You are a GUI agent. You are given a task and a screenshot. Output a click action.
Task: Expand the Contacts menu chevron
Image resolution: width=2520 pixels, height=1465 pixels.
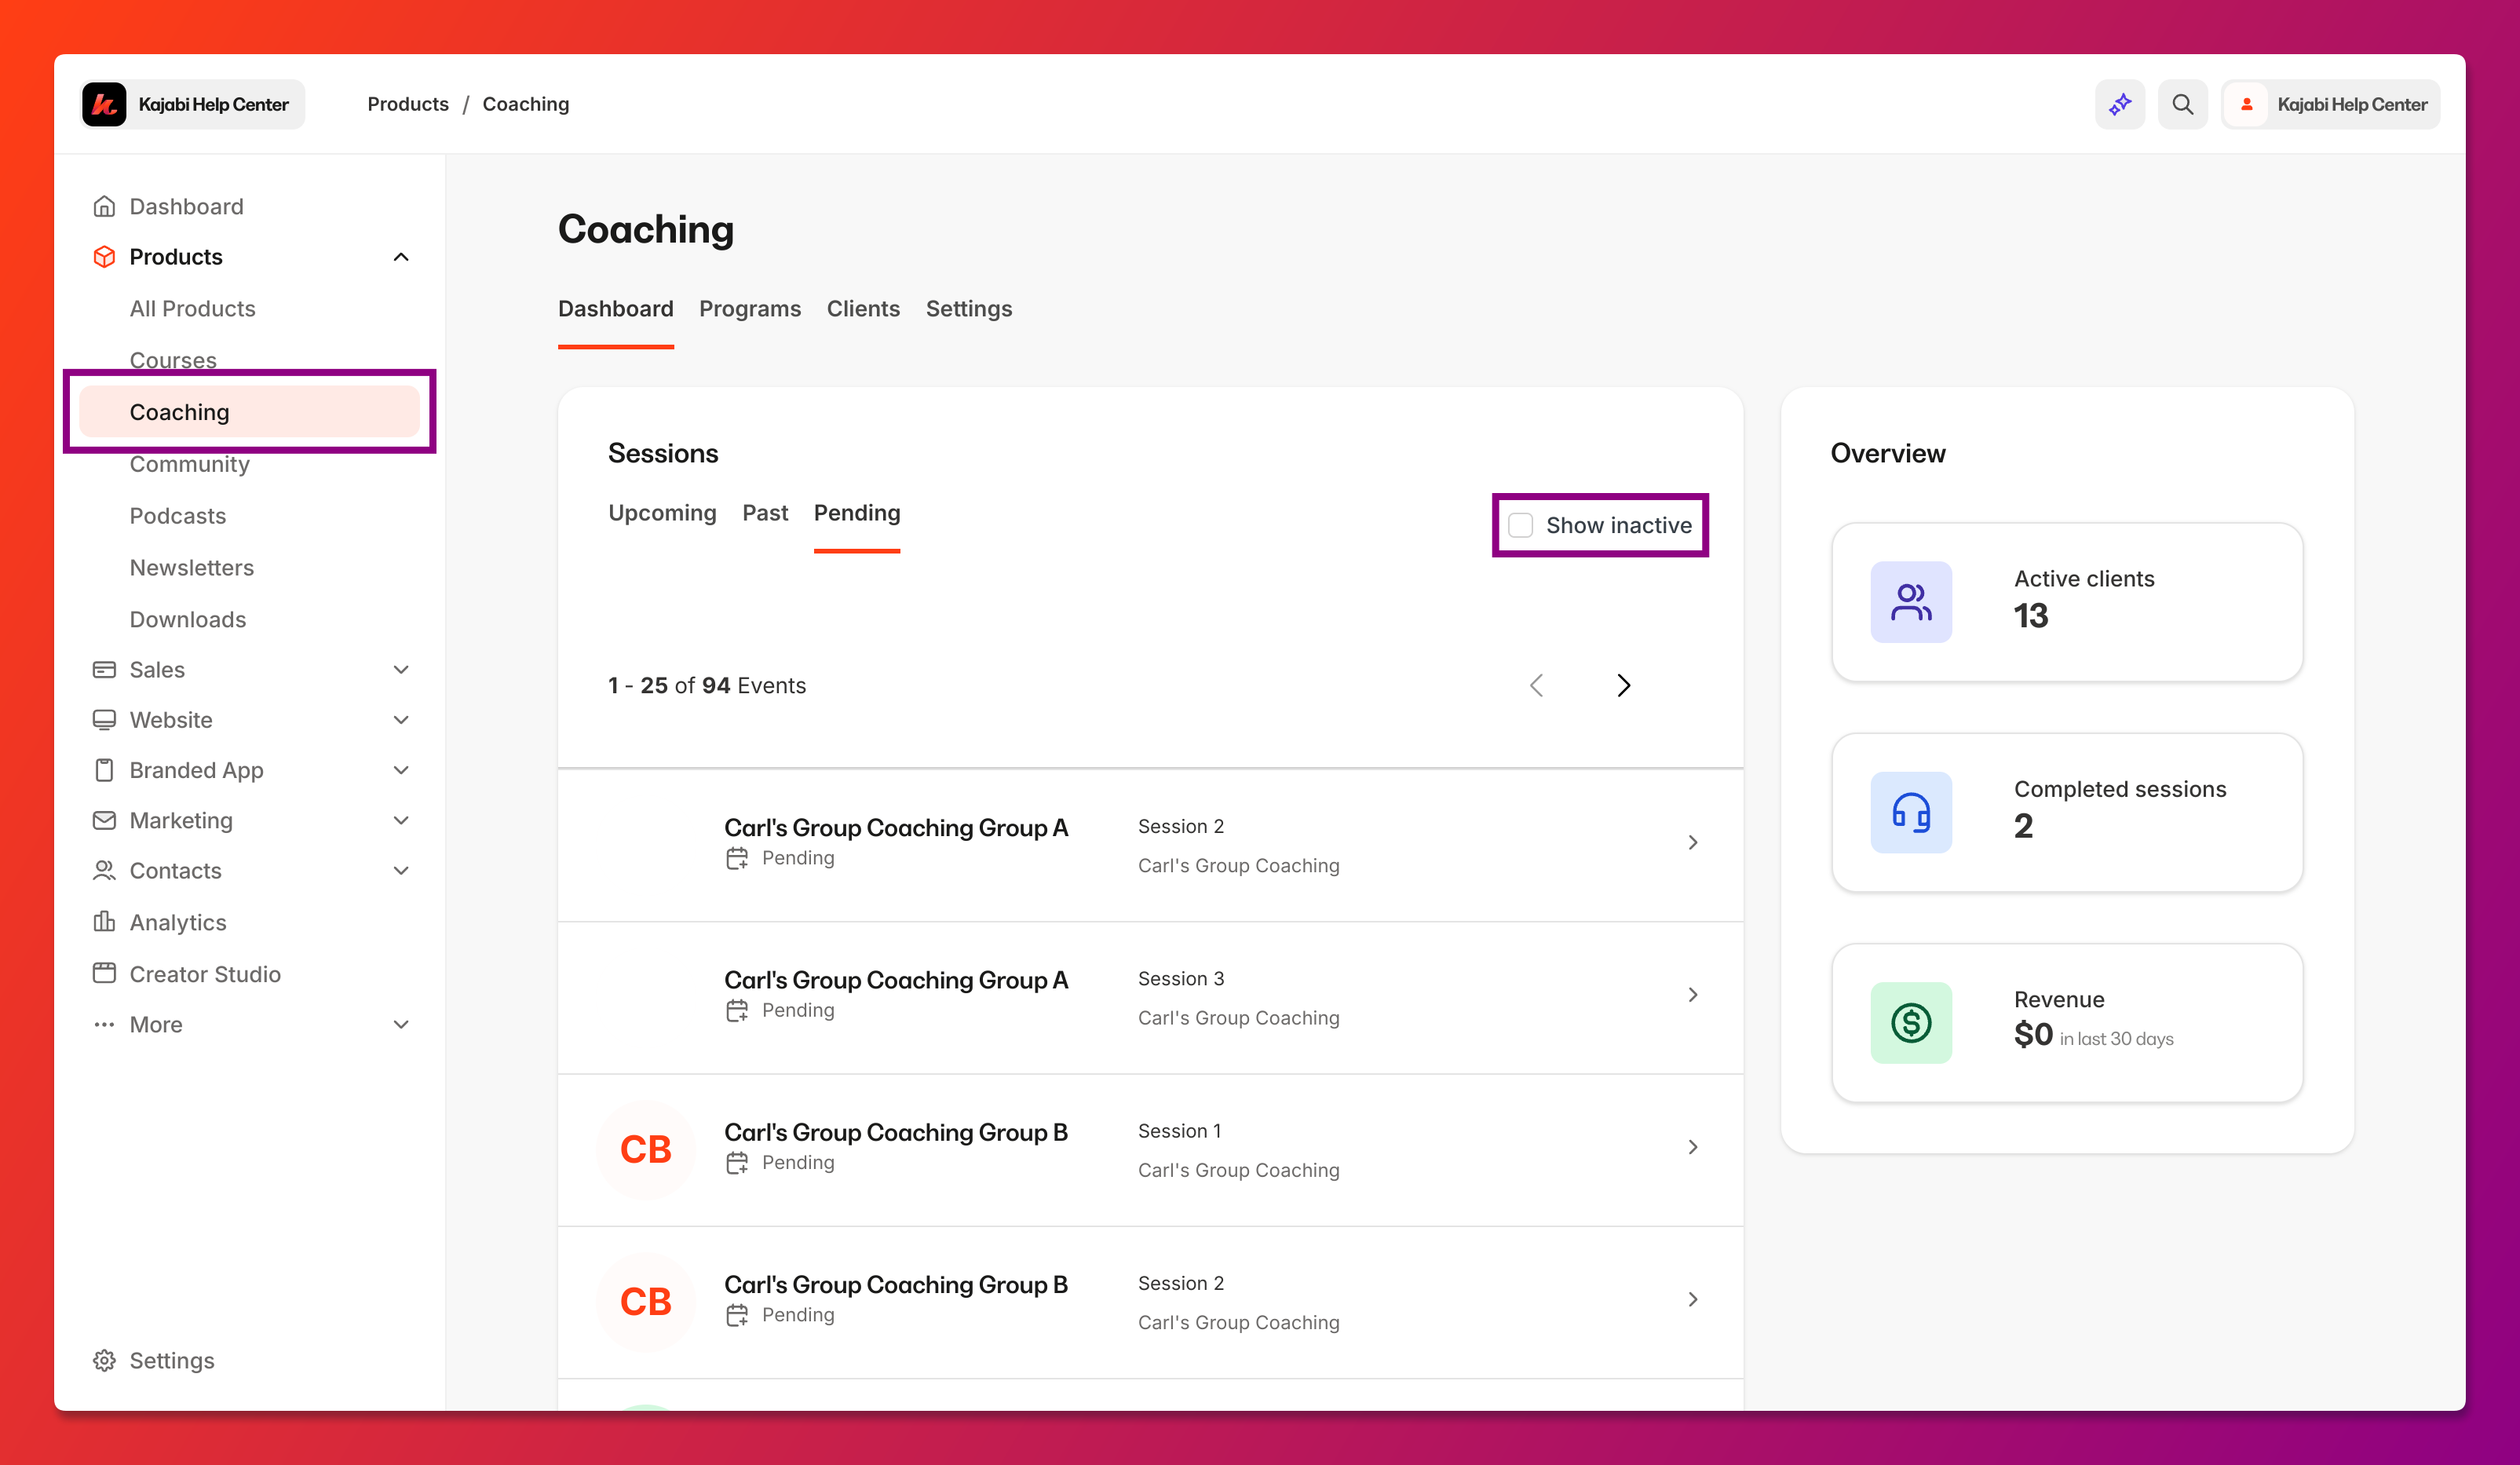click(401, 870)
